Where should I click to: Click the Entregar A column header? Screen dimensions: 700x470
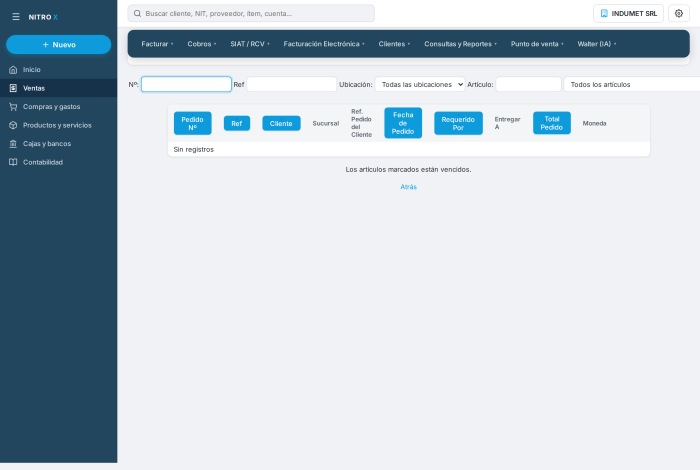pos(507,123)
